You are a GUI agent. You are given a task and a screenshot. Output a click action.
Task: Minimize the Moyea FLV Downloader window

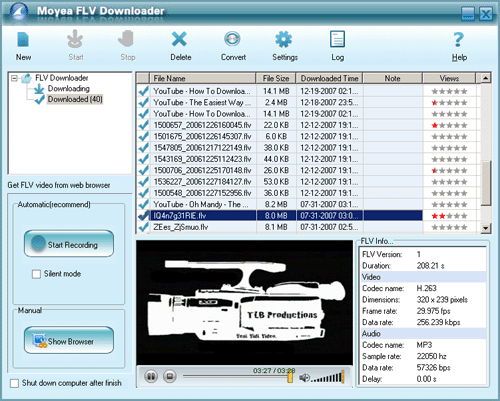tap(468, 14)
